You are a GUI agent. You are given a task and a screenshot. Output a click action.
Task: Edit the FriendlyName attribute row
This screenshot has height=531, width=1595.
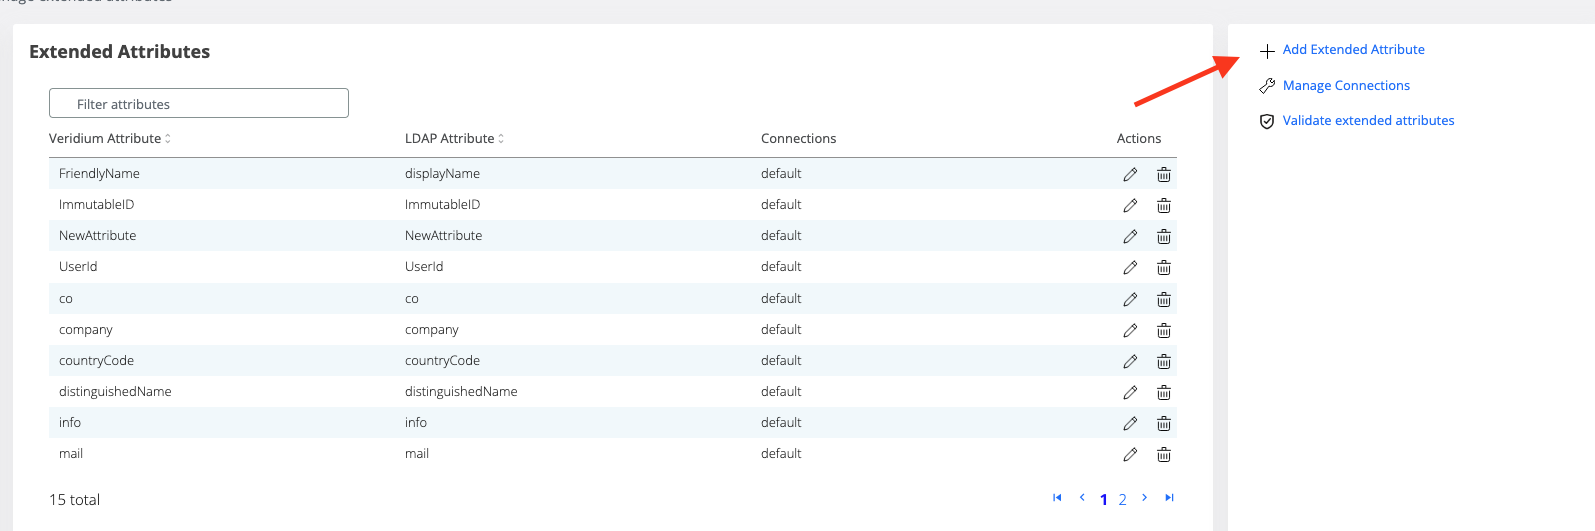[1130, 174]
